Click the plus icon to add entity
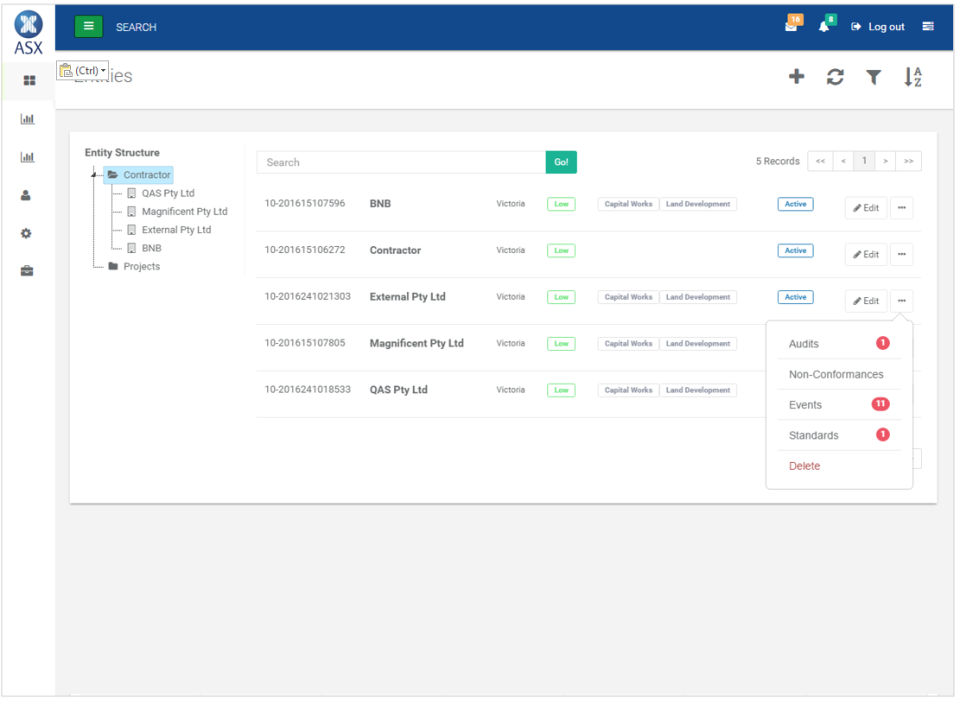 tap(797, 77)
